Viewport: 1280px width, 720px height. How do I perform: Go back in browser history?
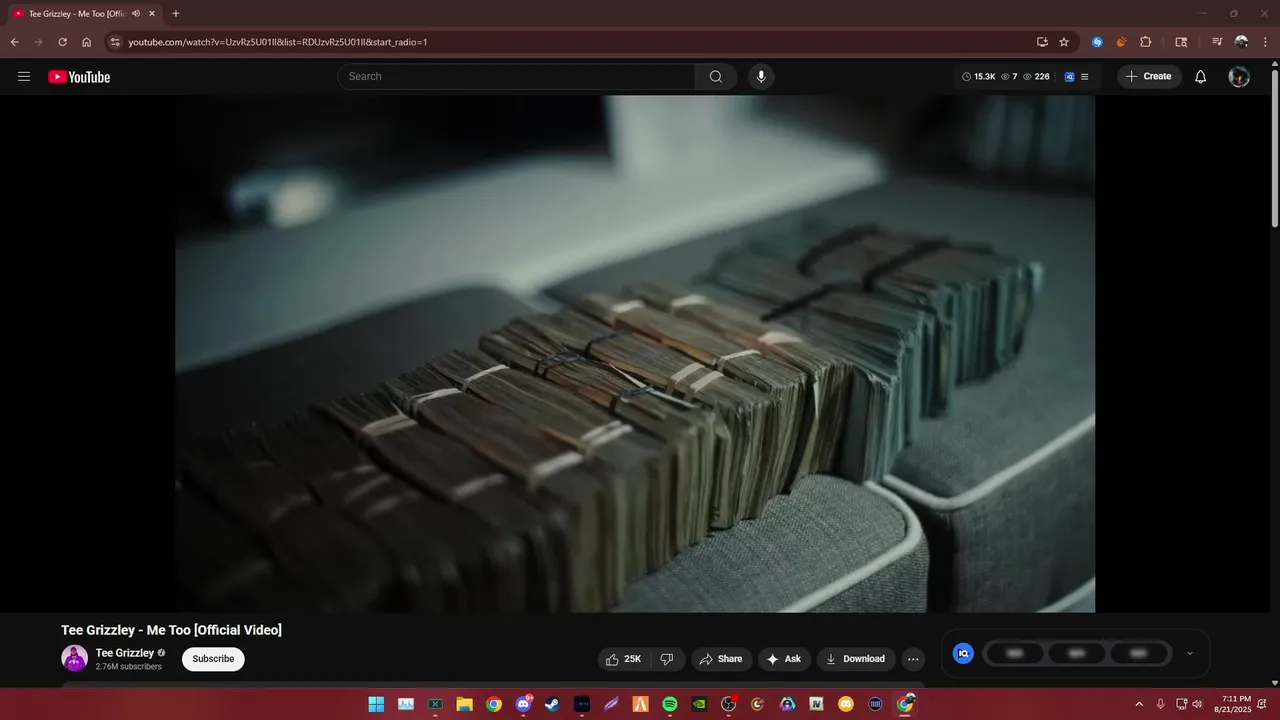tap(14, 42)
